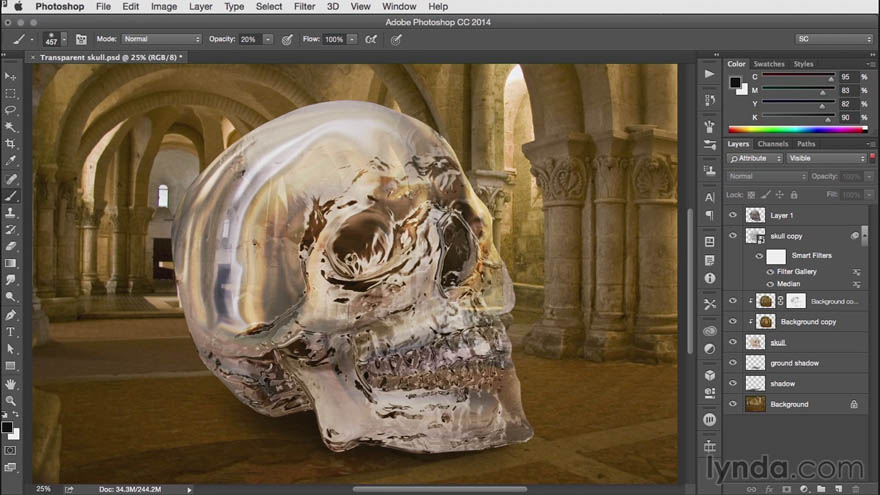Viewport: 880px width, 495px height.
Task: Toggle Filter Gallery filter visibility
Action: [770, 272]
